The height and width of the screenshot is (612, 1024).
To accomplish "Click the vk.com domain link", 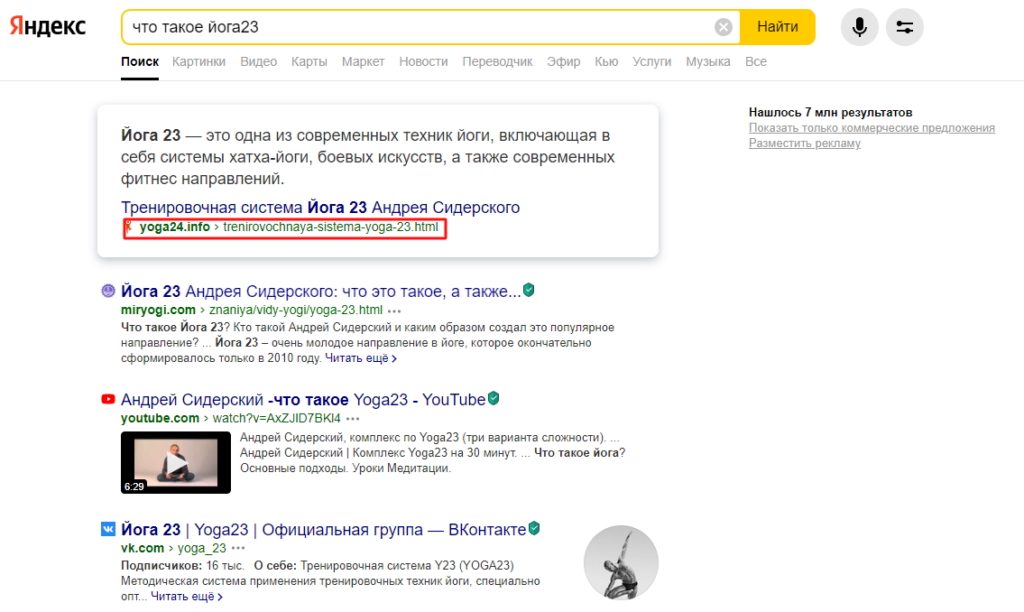I will click(x=142, y=548).
